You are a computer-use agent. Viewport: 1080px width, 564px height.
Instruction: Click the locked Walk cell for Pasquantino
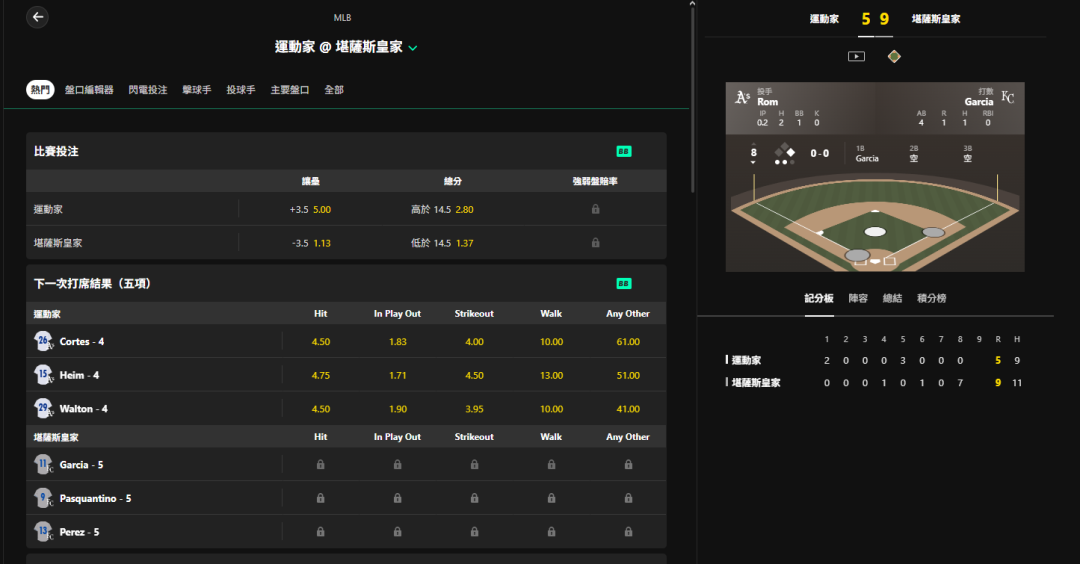click(551, 499)
